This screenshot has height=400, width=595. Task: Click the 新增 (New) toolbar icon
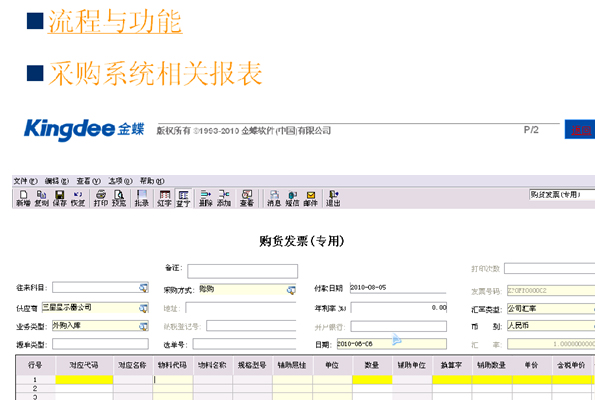click(23, 198)
